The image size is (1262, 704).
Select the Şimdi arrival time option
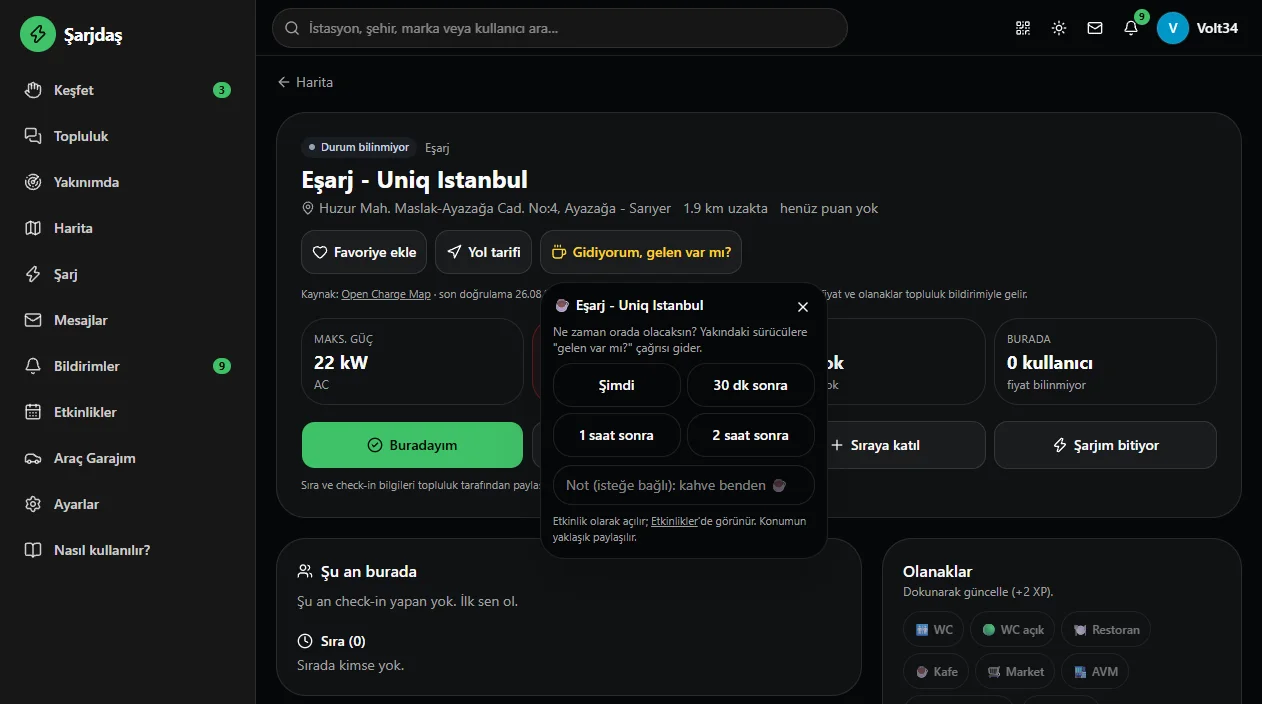pos(616,385)
